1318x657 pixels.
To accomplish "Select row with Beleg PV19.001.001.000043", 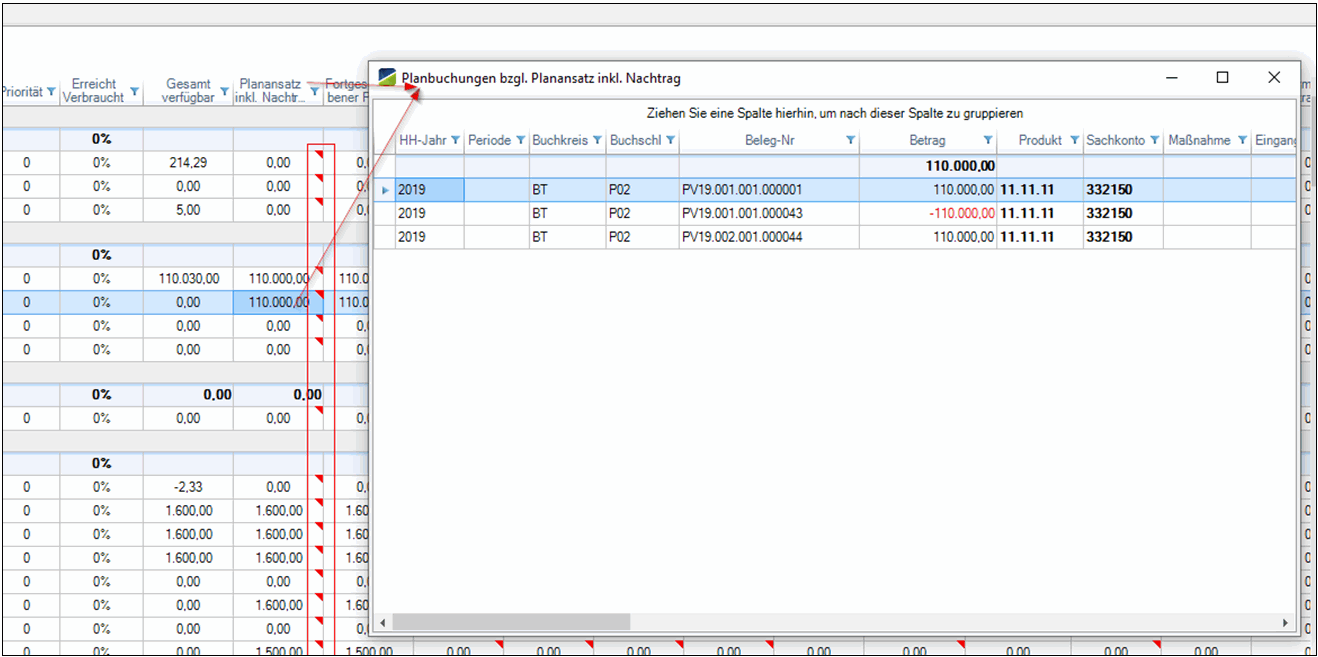I will pyautogui.click(x=741, y=213).
